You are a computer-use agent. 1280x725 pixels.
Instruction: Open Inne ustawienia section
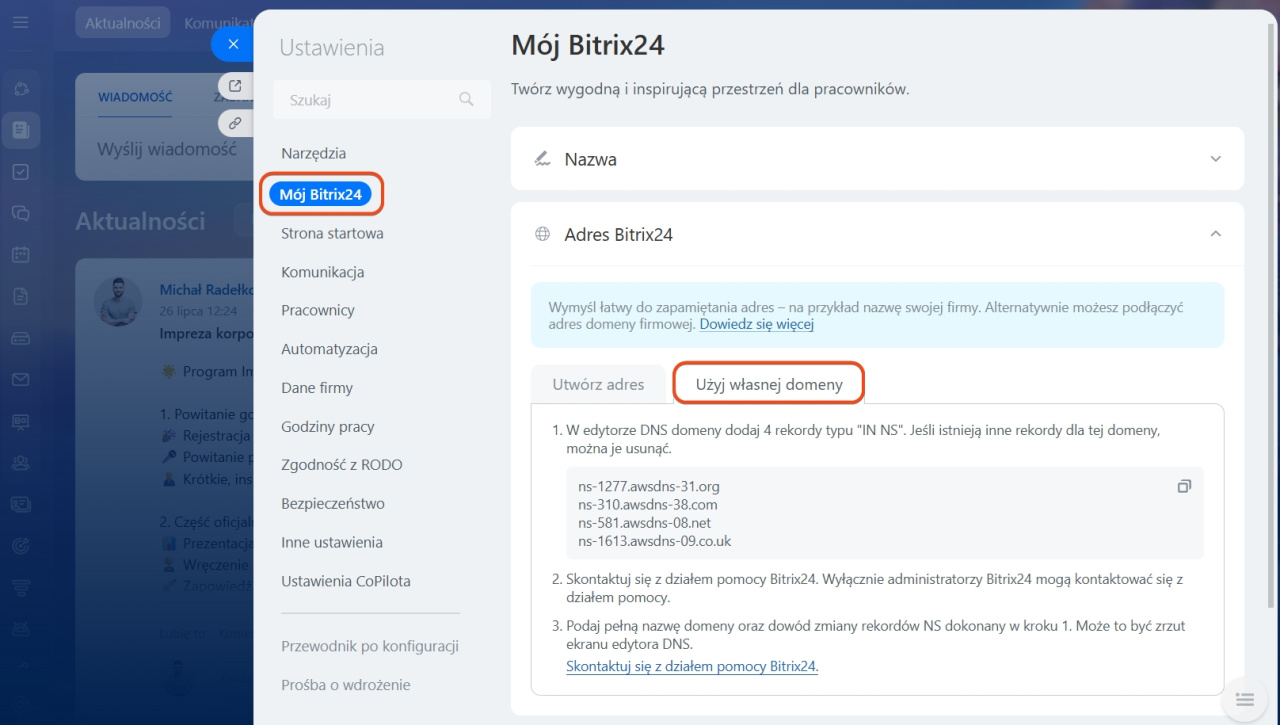point(331,542)
